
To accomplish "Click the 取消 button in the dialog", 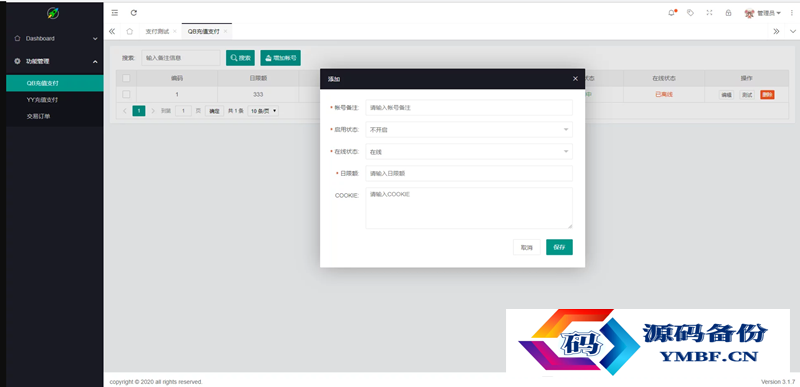I will (527, 247).
